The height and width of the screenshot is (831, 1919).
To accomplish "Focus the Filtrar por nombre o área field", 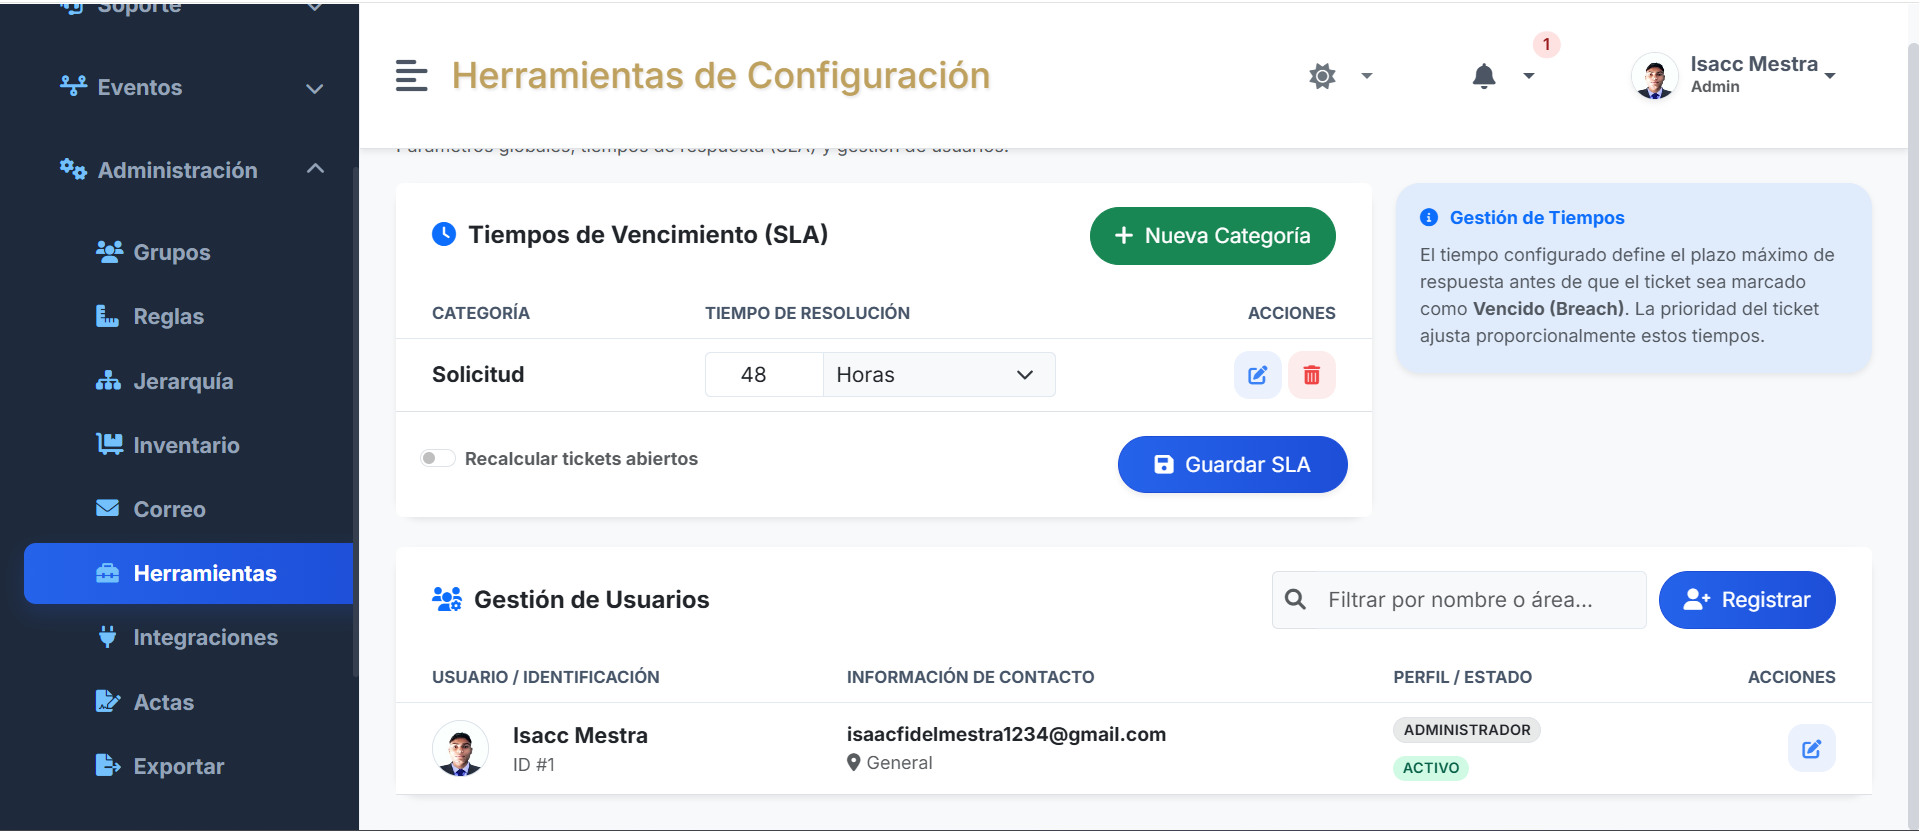I will (1459, 600).
